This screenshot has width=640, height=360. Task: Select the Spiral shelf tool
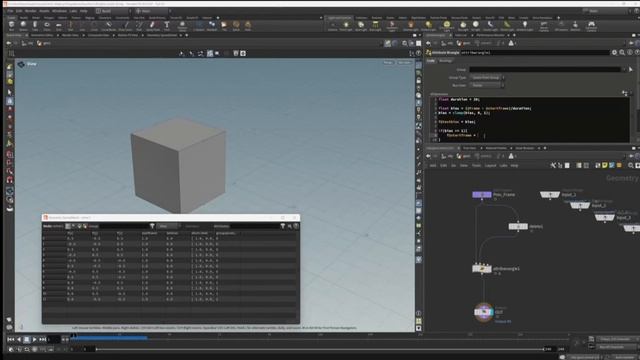pos(236,26)
